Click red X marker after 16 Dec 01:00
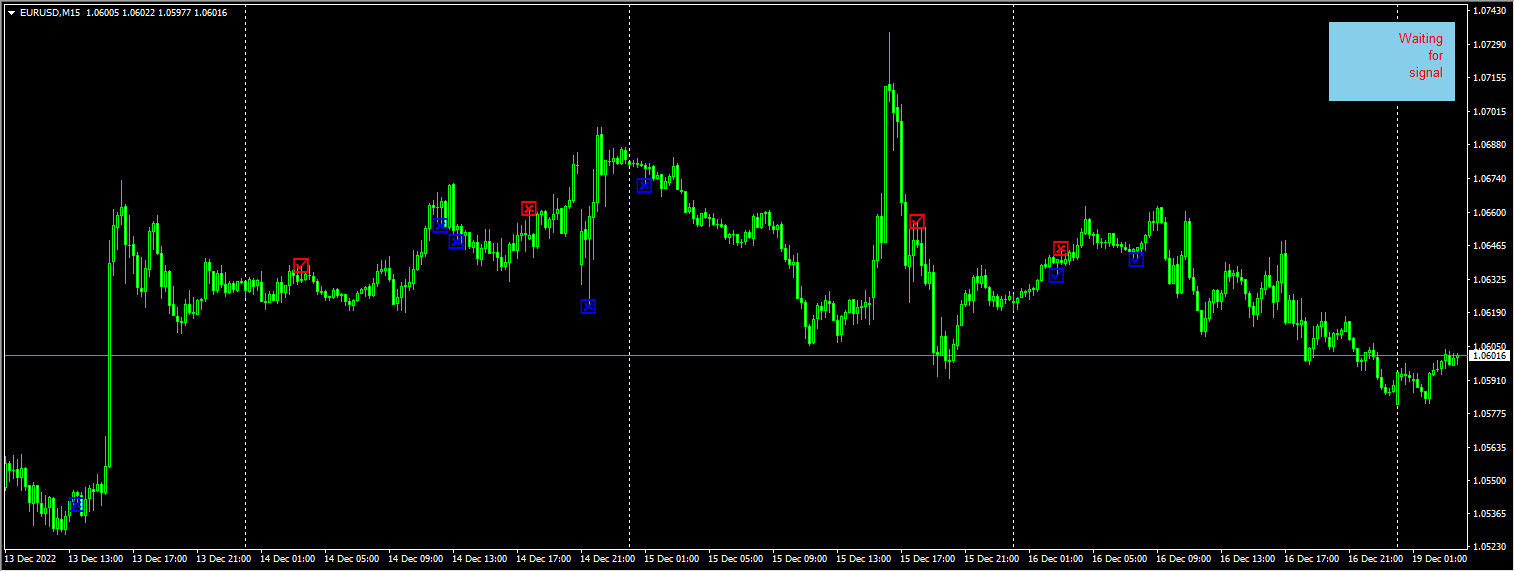 coord(1061,248)
